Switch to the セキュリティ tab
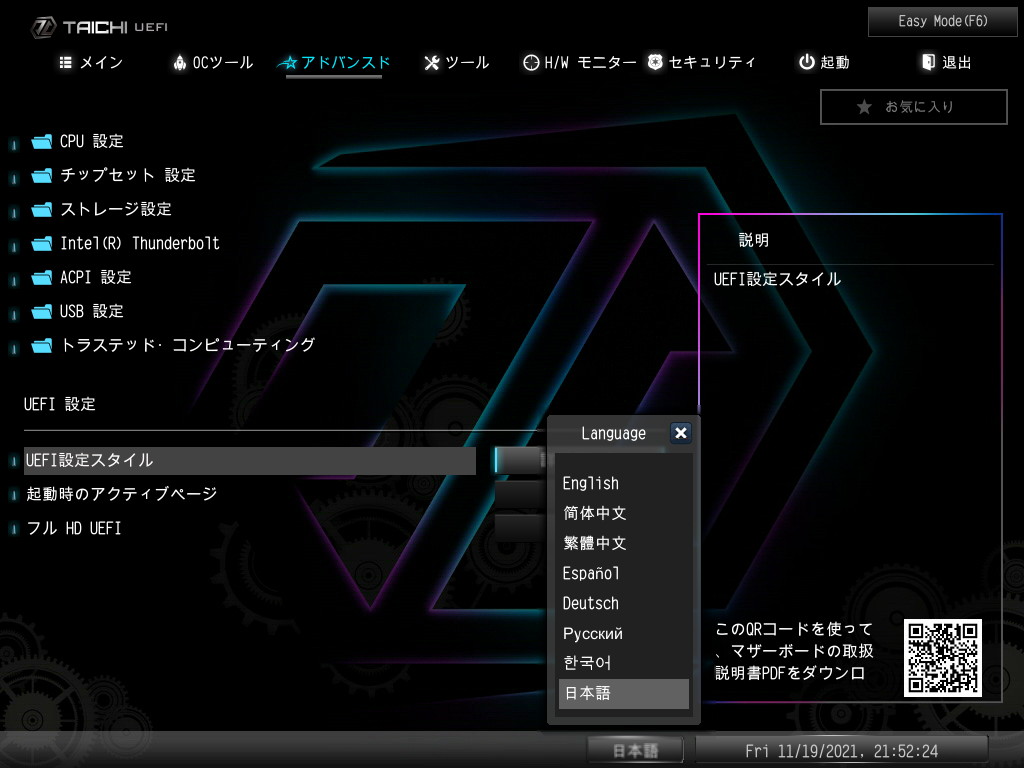 [701, 63]
